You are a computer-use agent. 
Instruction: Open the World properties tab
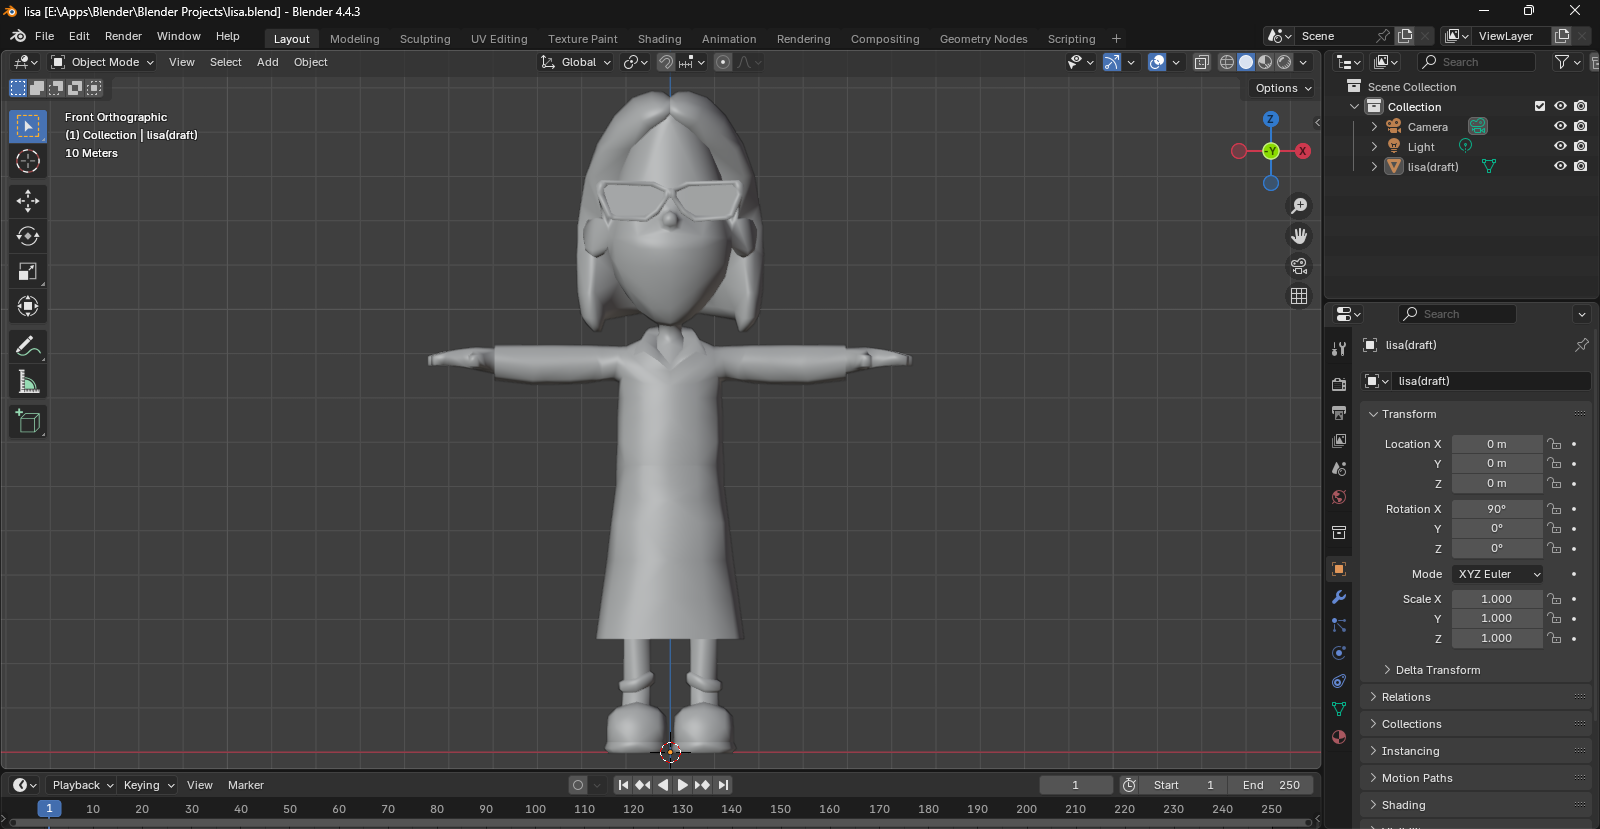(1339, 497)
